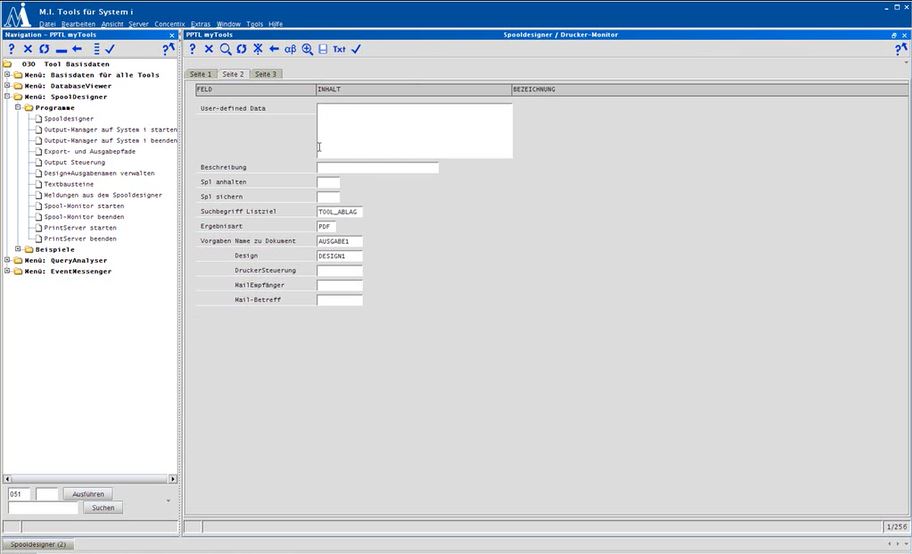This screenshot has width=912, height=554.
Task: Click the Beschreibung input field
Action: point(377,168)
